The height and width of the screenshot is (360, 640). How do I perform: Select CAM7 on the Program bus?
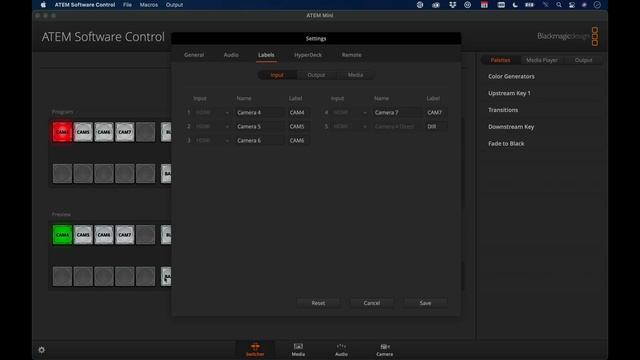click(124, 132)
